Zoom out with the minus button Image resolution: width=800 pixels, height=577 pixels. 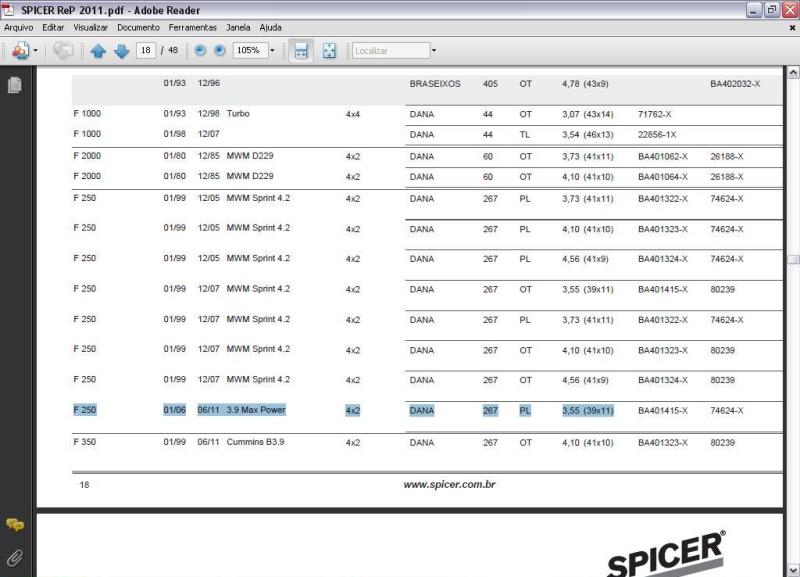pos(201,50)
